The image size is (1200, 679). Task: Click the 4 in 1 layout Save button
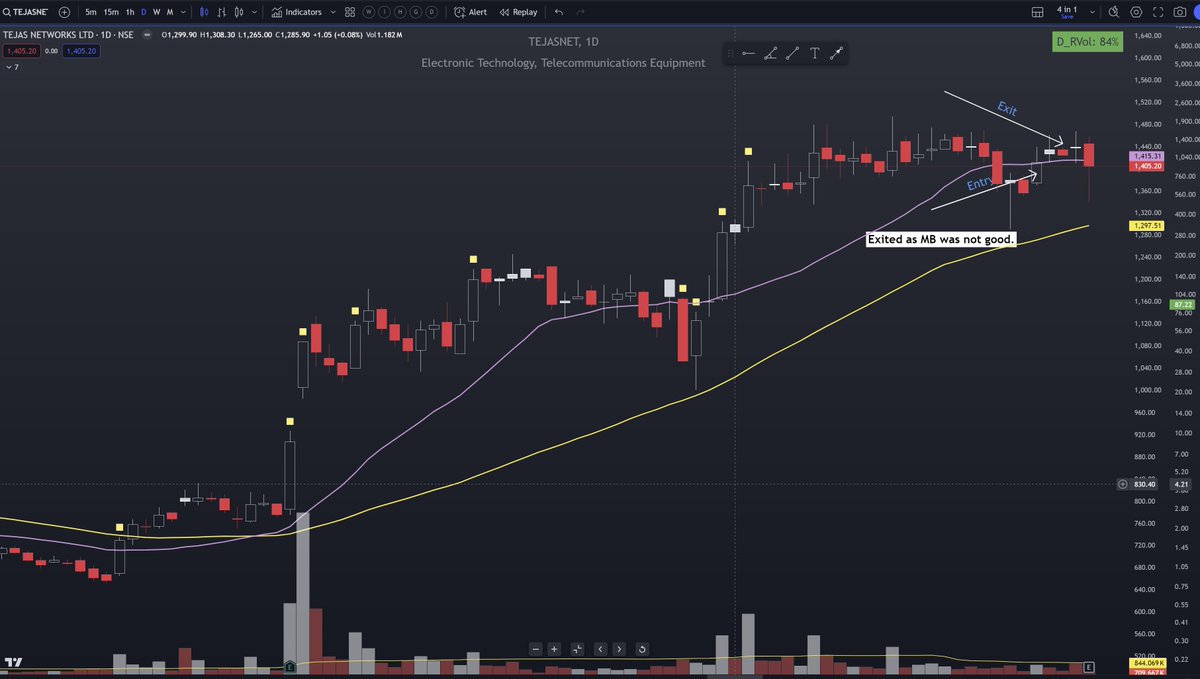coord(1067,12)
